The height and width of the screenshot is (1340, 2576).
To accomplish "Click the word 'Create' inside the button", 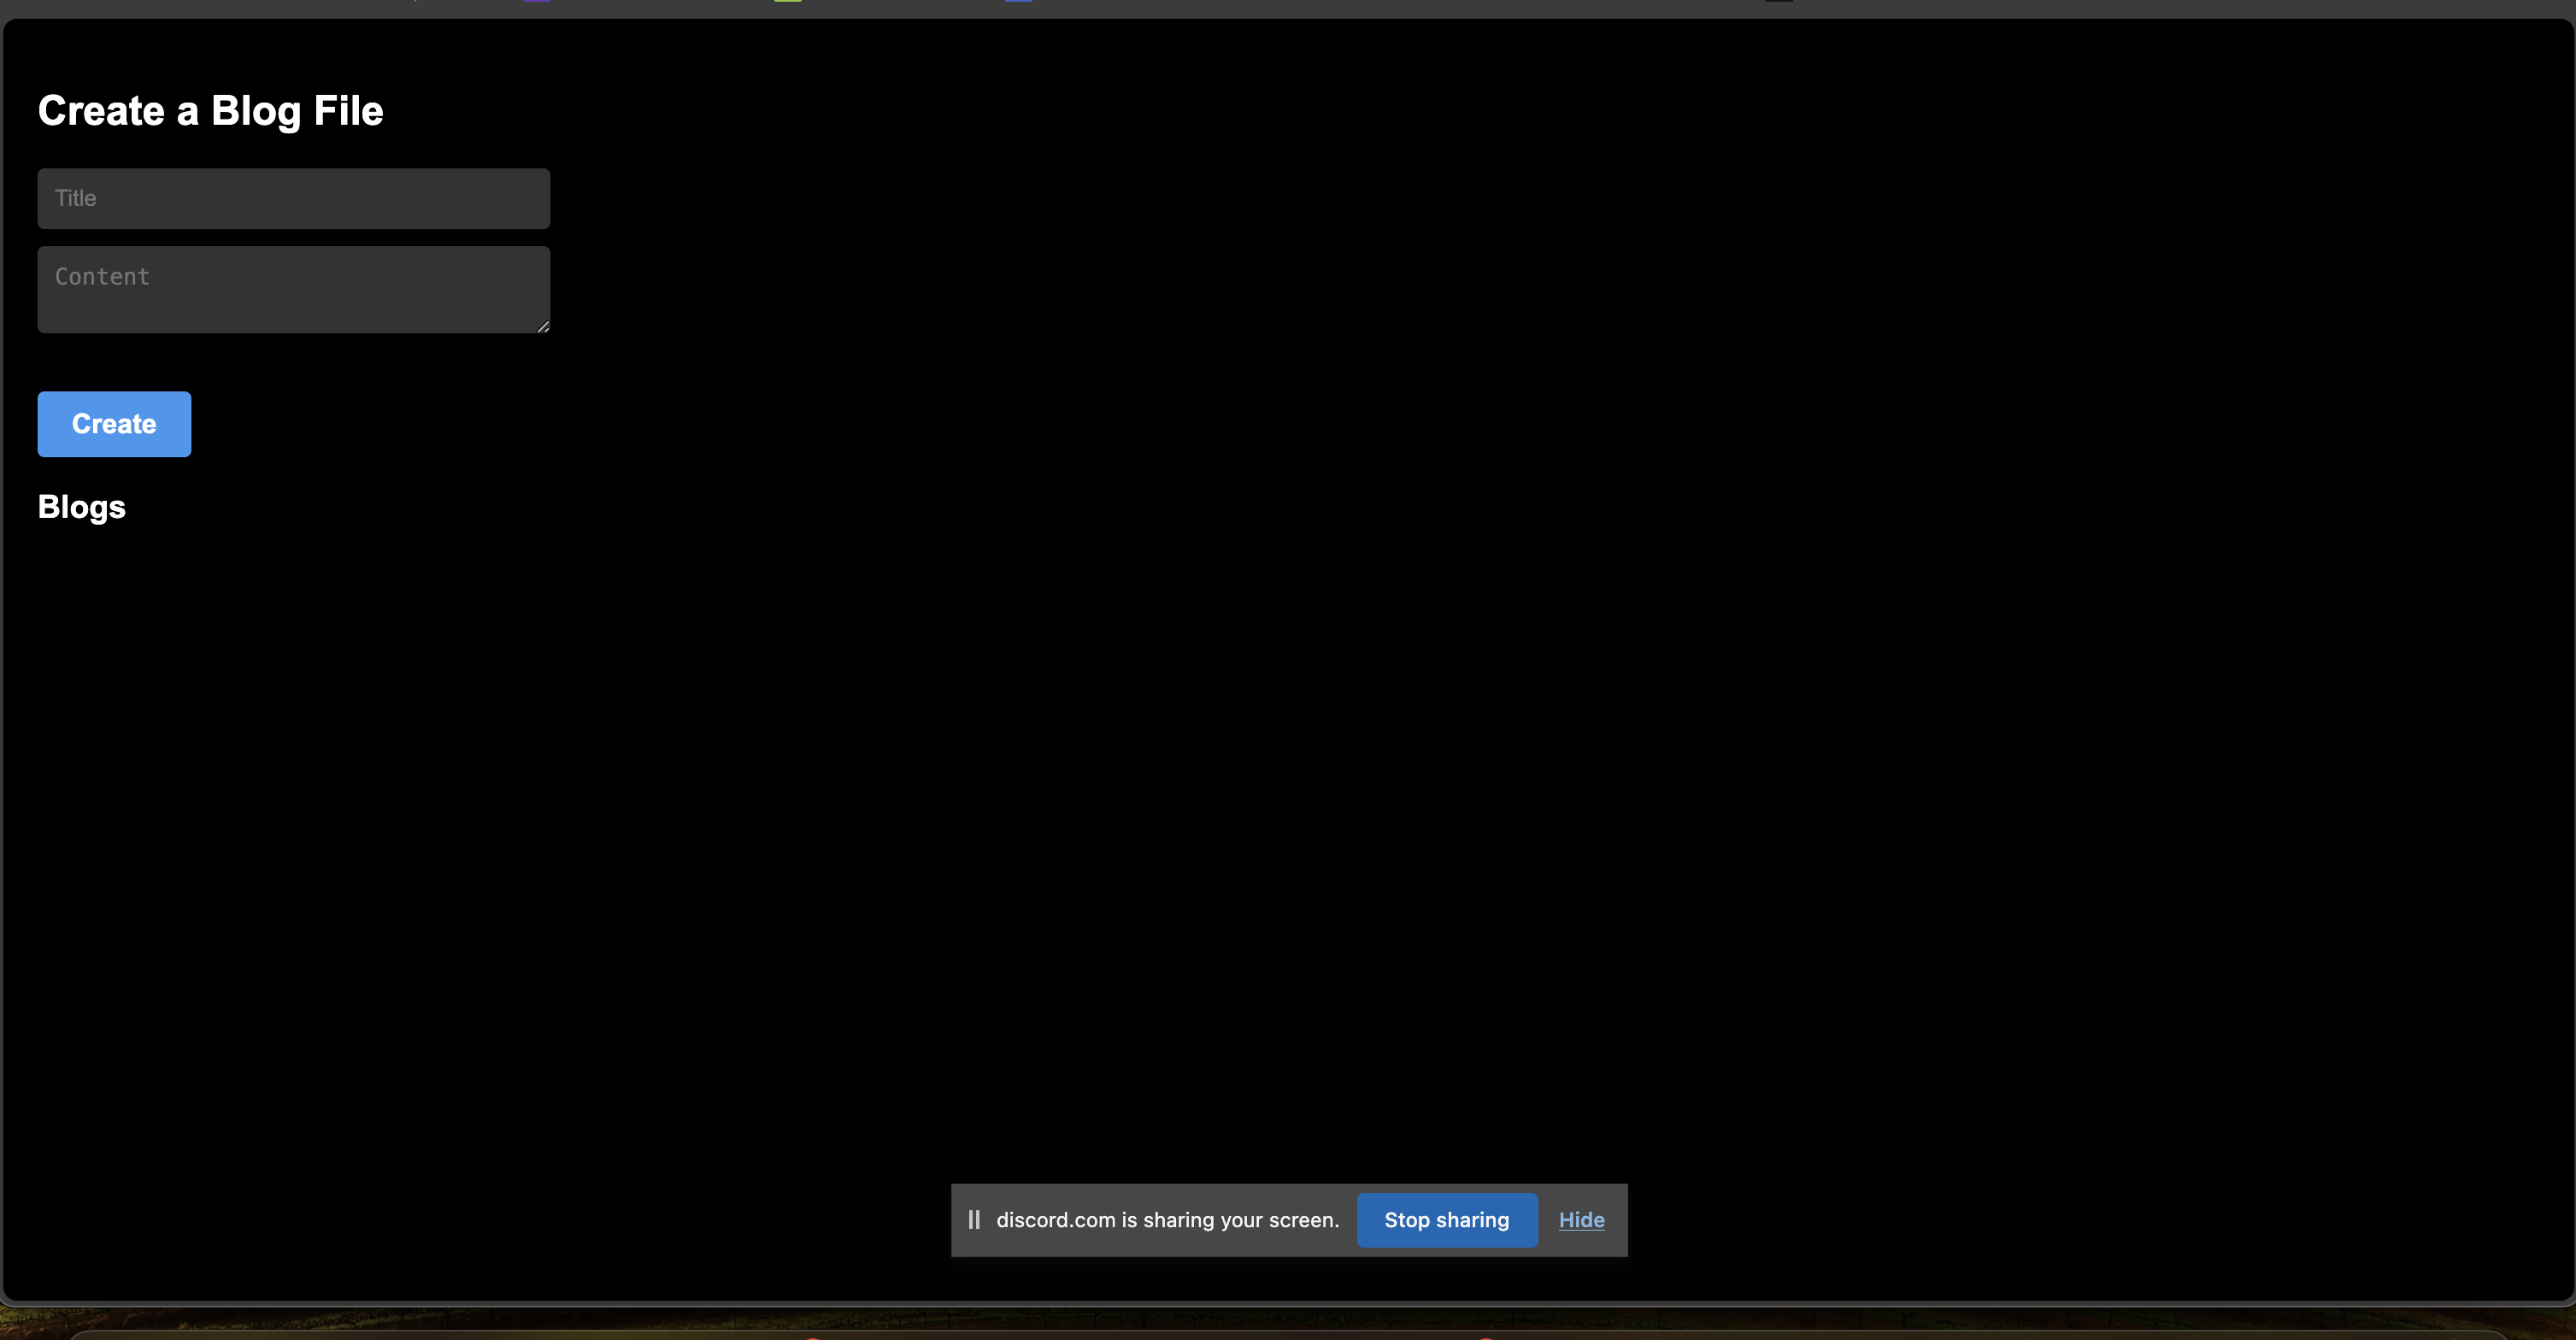I will point(114,424).
